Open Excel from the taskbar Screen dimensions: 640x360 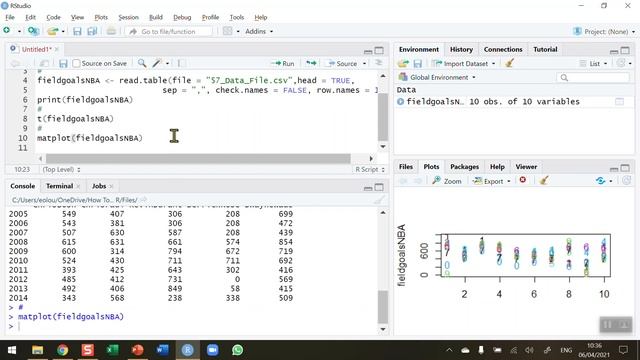(112, 350)
